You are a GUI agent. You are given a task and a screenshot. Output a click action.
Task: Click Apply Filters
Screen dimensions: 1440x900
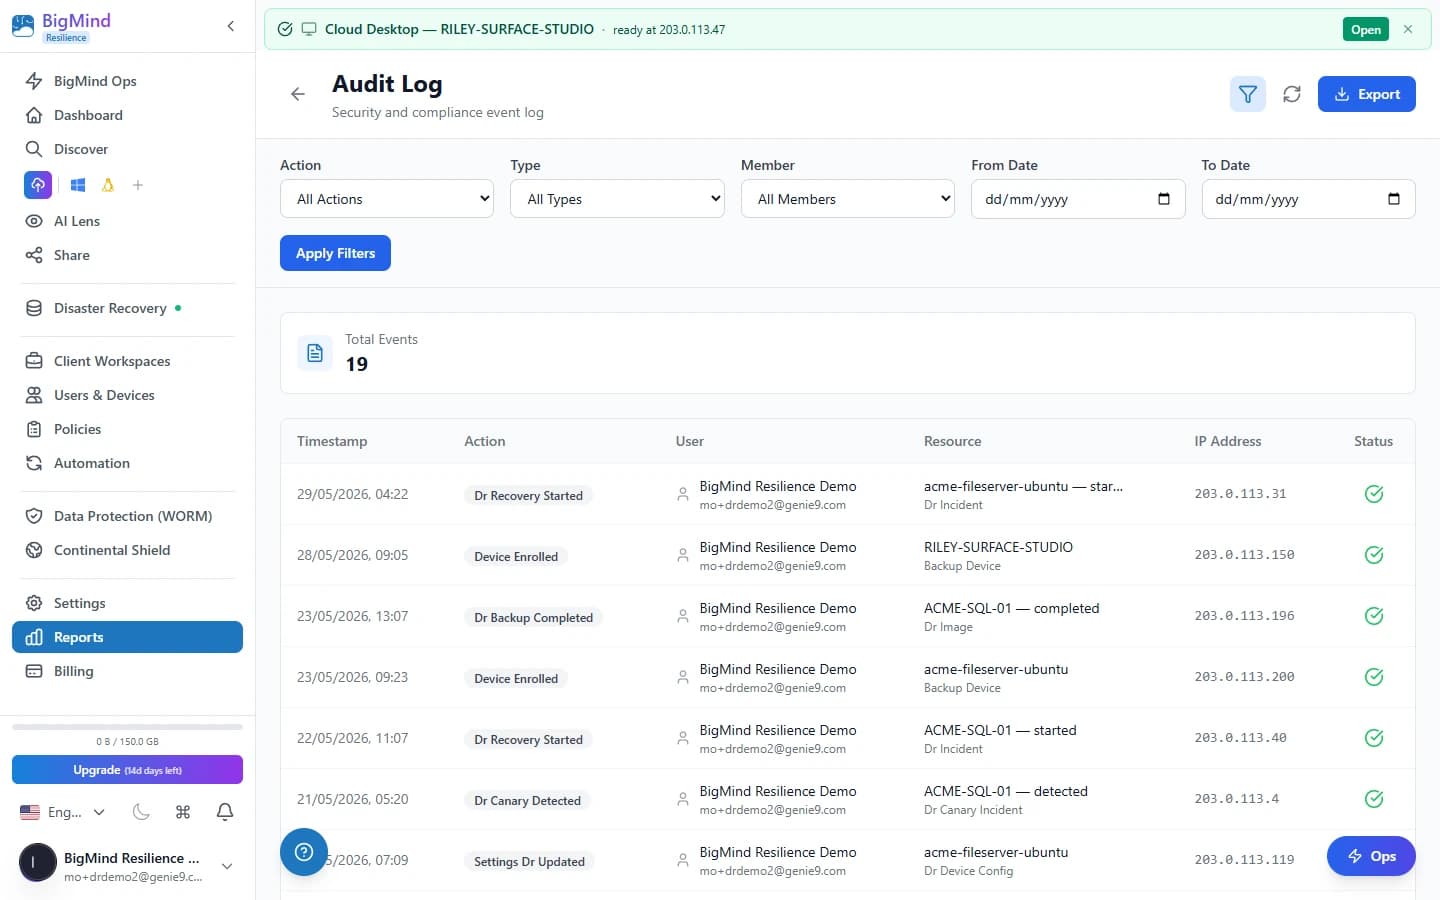click(x=335, y=253)
